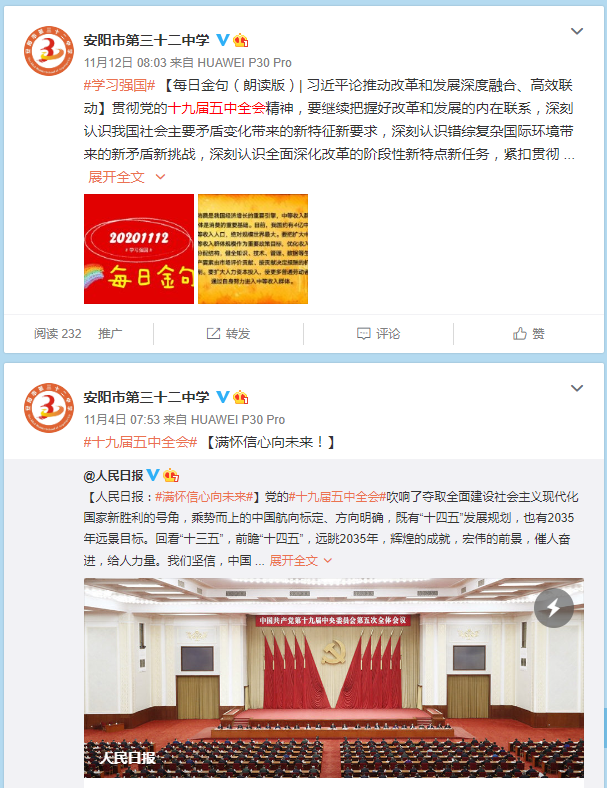Click crown icon next to 人民日报
Viewport: 607px width, 788px height.
pos(171,475)
